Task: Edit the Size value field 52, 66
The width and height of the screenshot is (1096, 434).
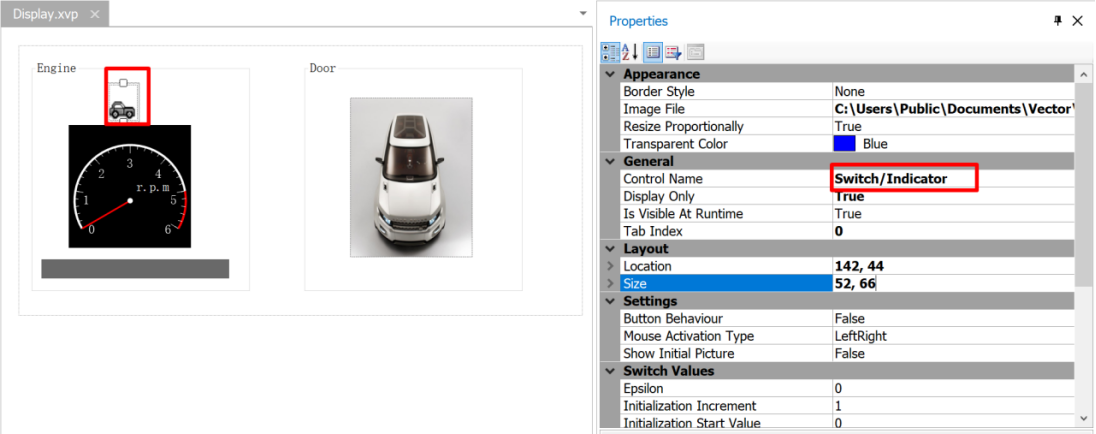Action: pos(953,284)
